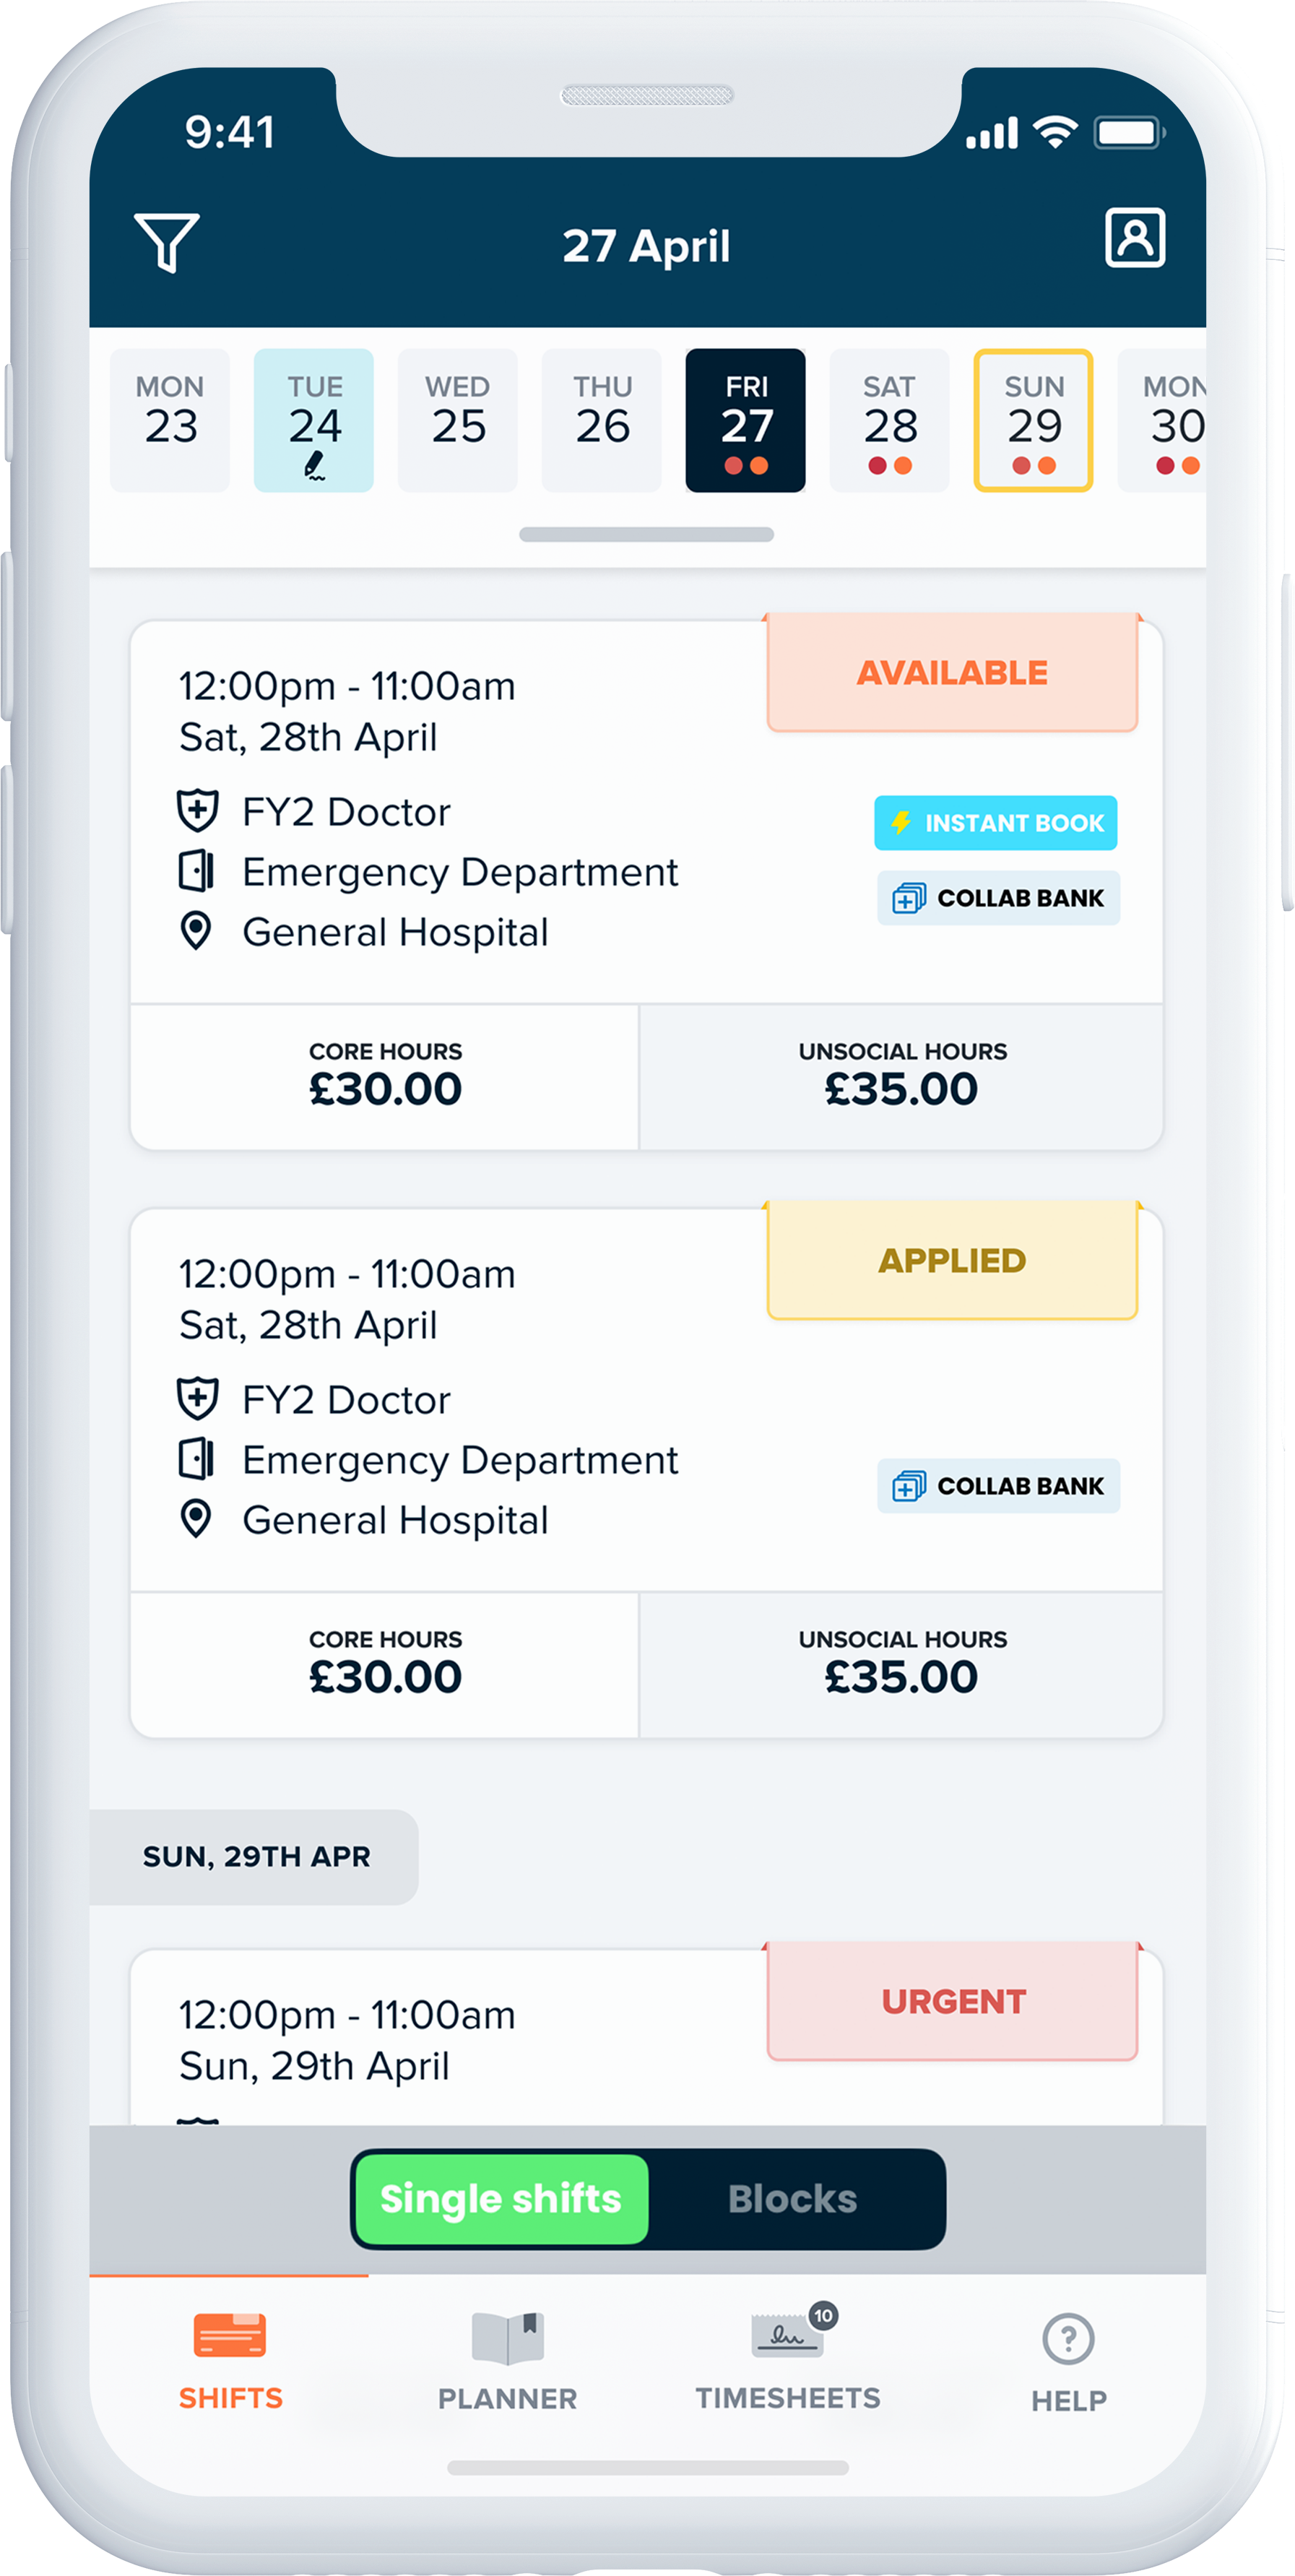
Task: Tap the Instant Book lightning badge
Action: click(x=995, y=823)
